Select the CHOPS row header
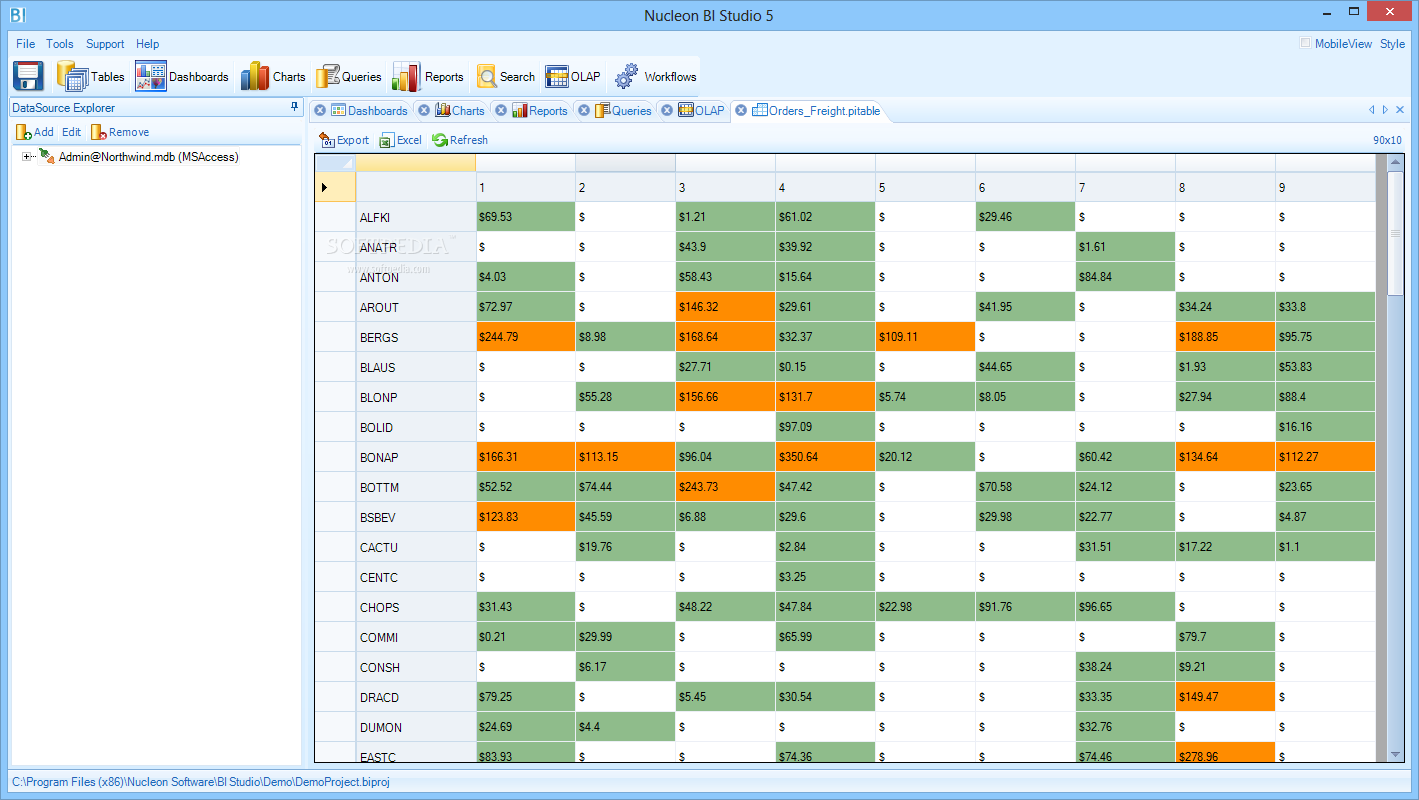The image size is (1419, 800). pyautogui.click(x=416, y=607)
